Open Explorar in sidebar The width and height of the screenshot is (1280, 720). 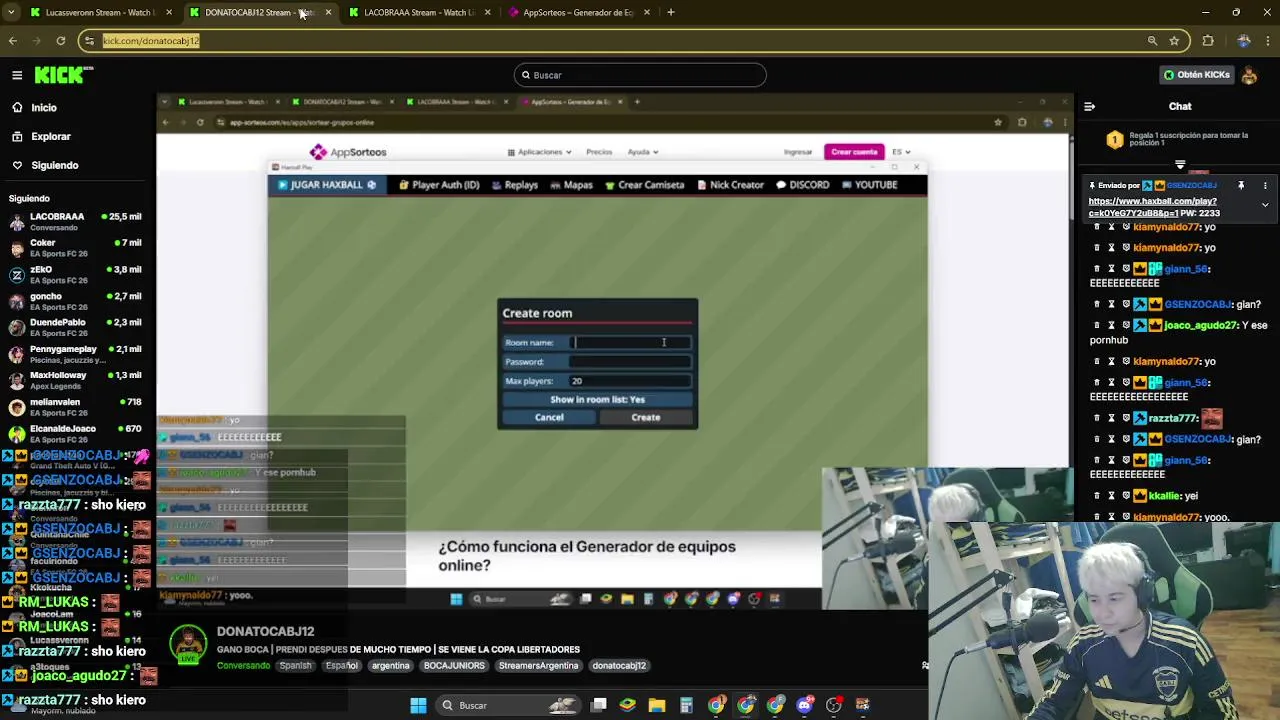click(51, 136)
